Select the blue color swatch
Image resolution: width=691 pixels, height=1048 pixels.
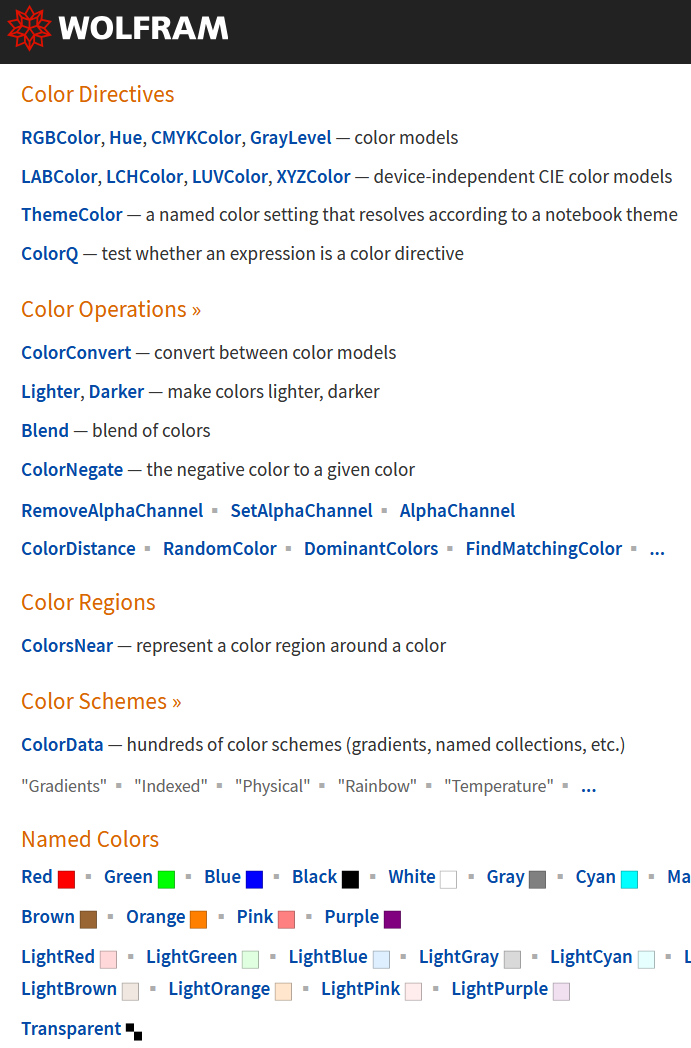pyautogui.click(x=254, y=879)
